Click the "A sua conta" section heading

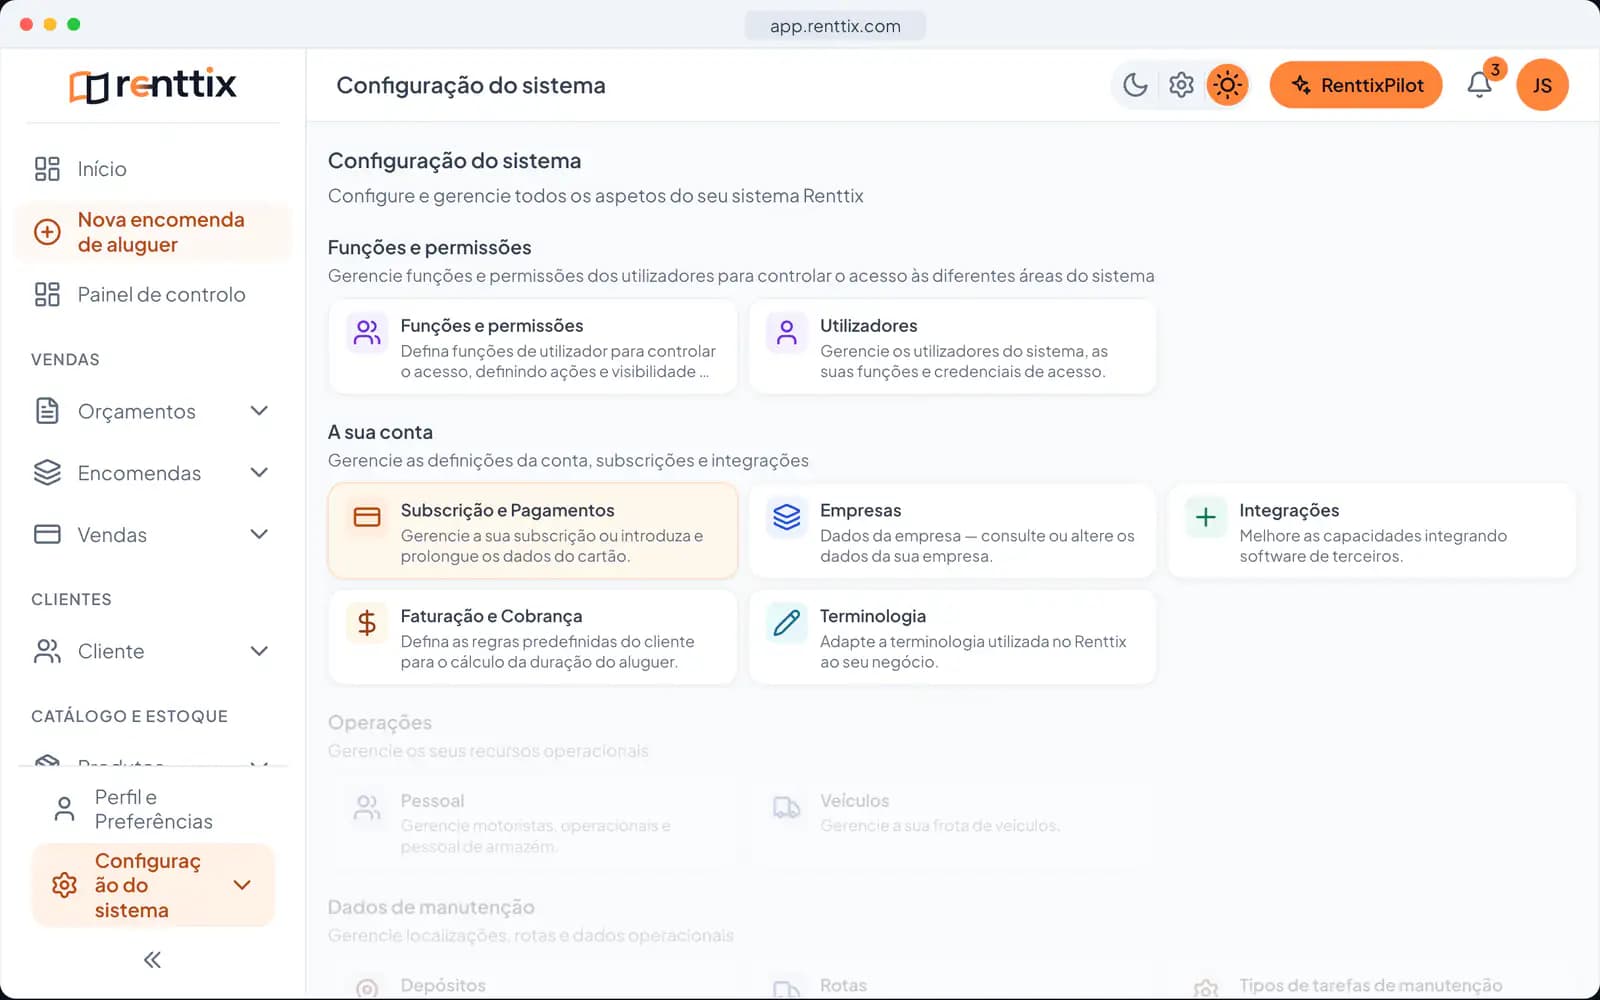(x=380, y=432)
